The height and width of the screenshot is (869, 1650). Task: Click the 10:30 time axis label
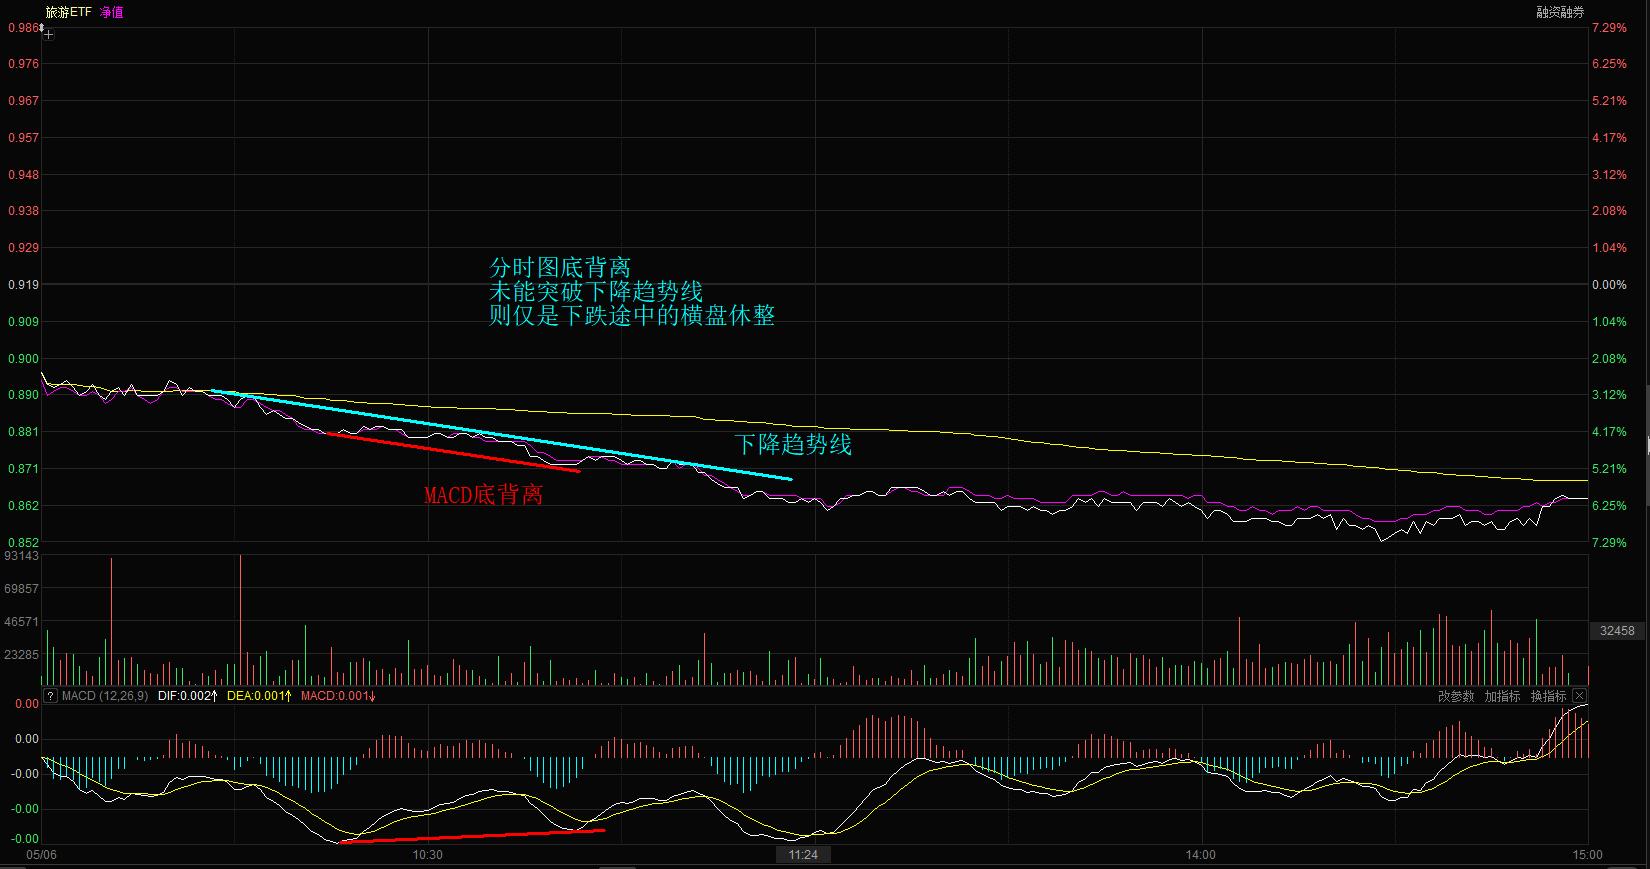point(427,855)
